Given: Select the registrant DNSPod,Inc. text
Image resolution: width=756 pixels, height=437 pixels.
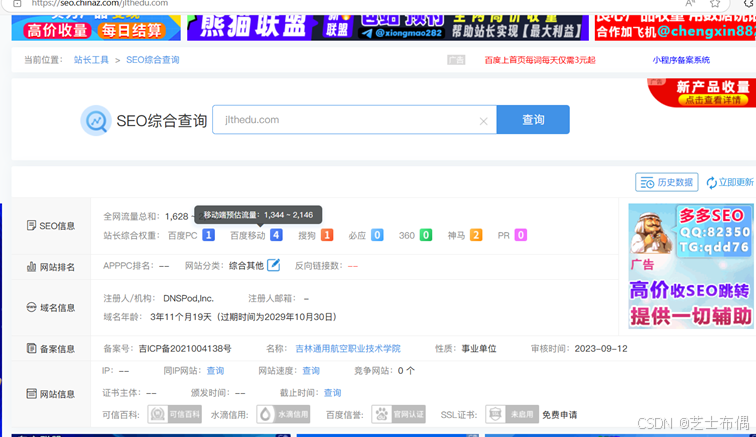Looking at the screenshot, I should (188, 299).
